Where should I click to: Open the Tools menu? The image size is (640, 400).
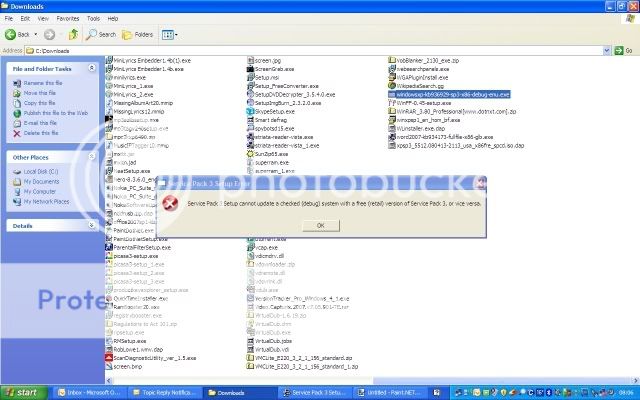(x=94, y=18)
